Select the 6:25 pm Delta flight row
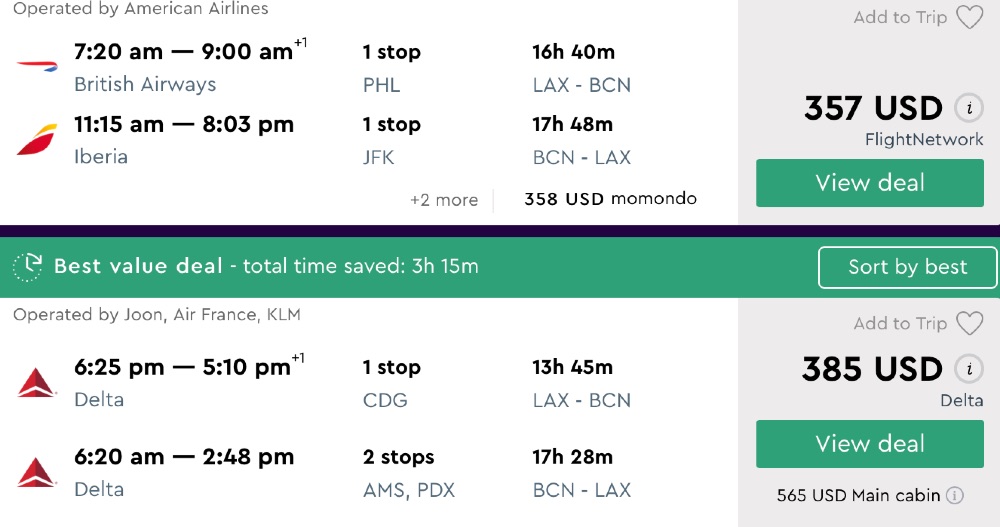This screenshot has width=1000, height=527. 182,367
